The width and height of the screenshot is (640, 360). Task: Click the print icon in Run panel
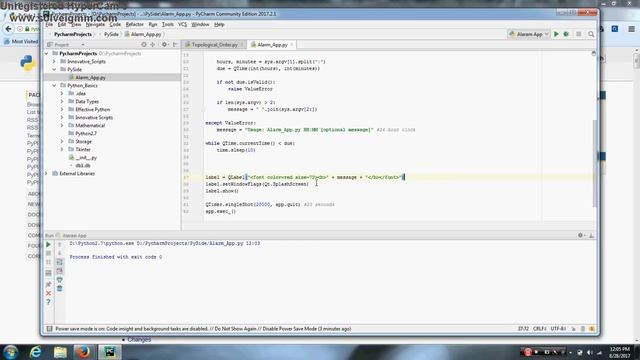[x=60, y=280]
